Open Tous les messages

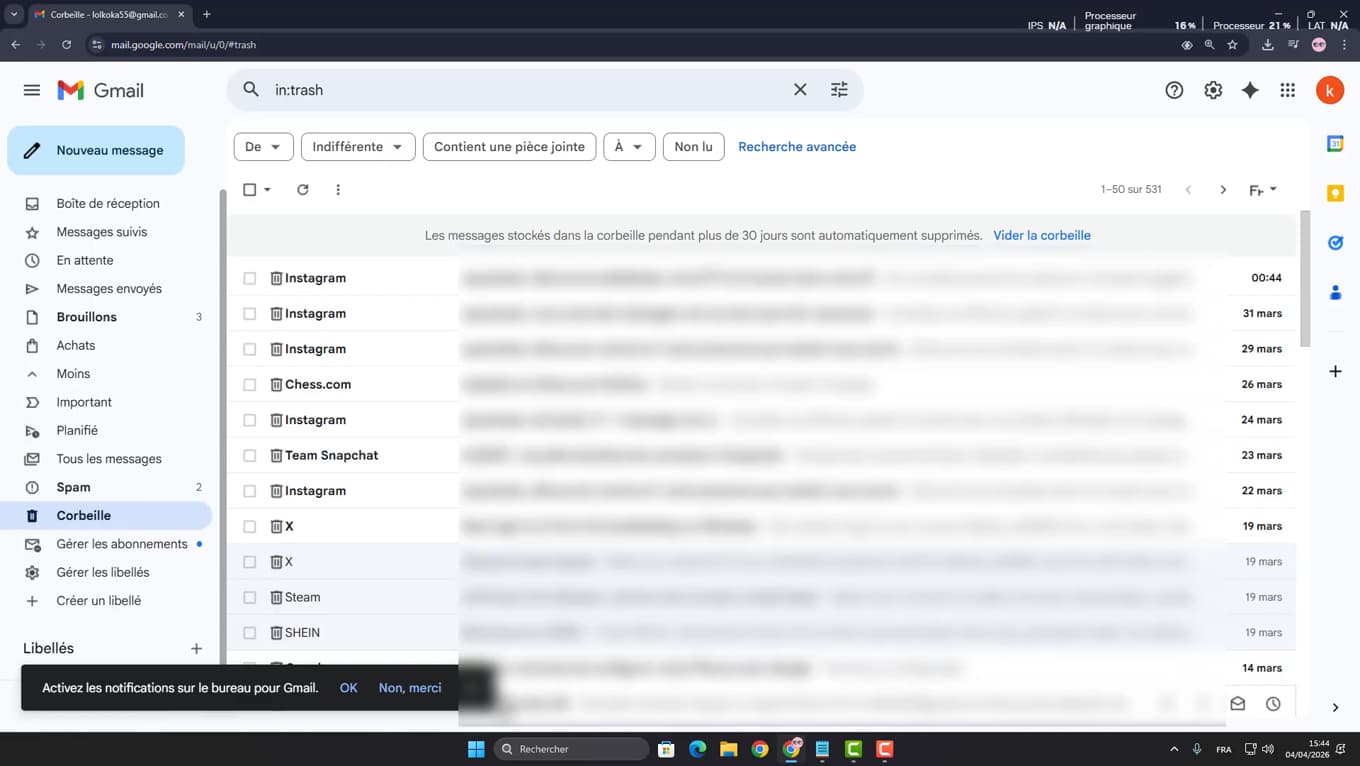[107, 459]
